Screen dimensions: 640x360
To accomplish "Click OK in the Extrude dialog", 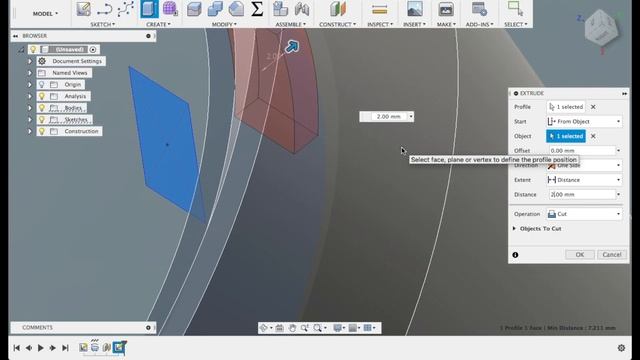I will [580, 255].
